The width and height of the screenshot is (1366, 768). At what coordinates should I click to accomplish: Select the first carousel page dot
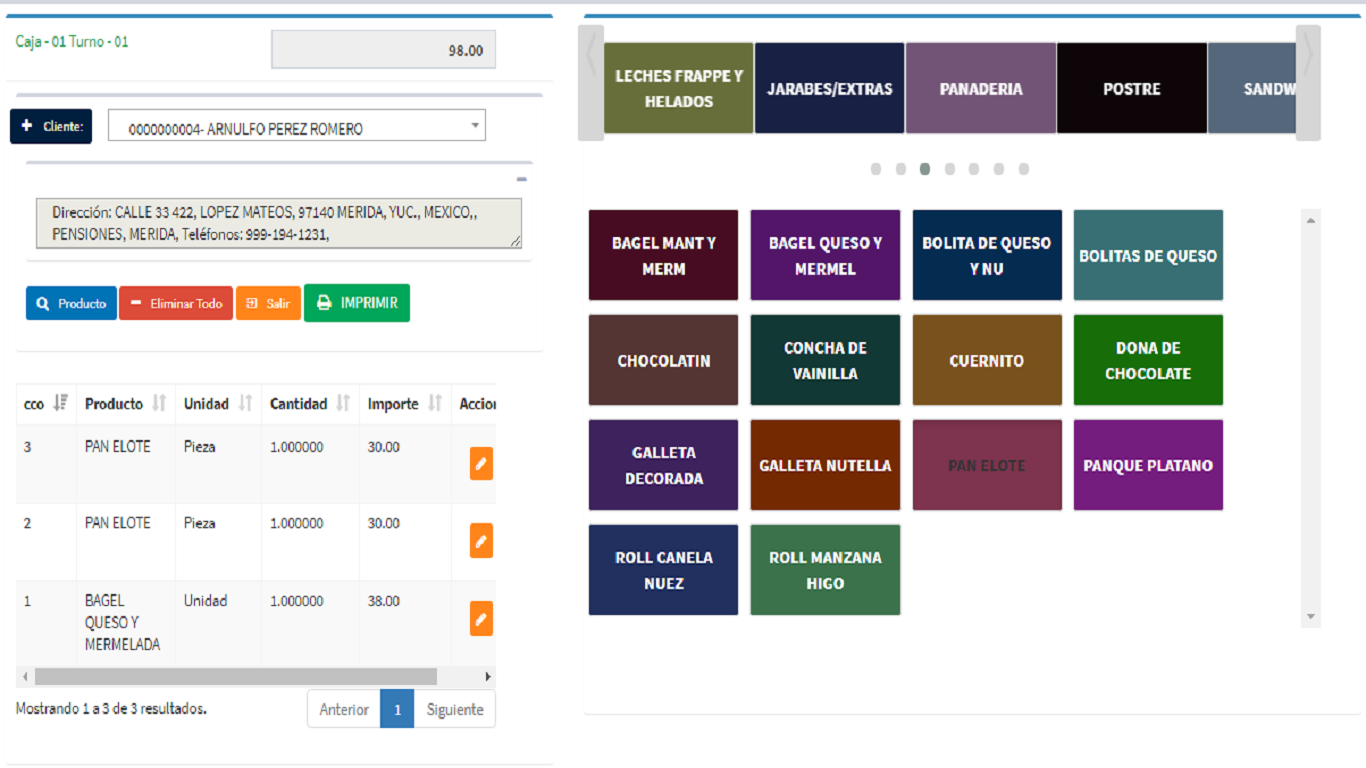(876, 169)
